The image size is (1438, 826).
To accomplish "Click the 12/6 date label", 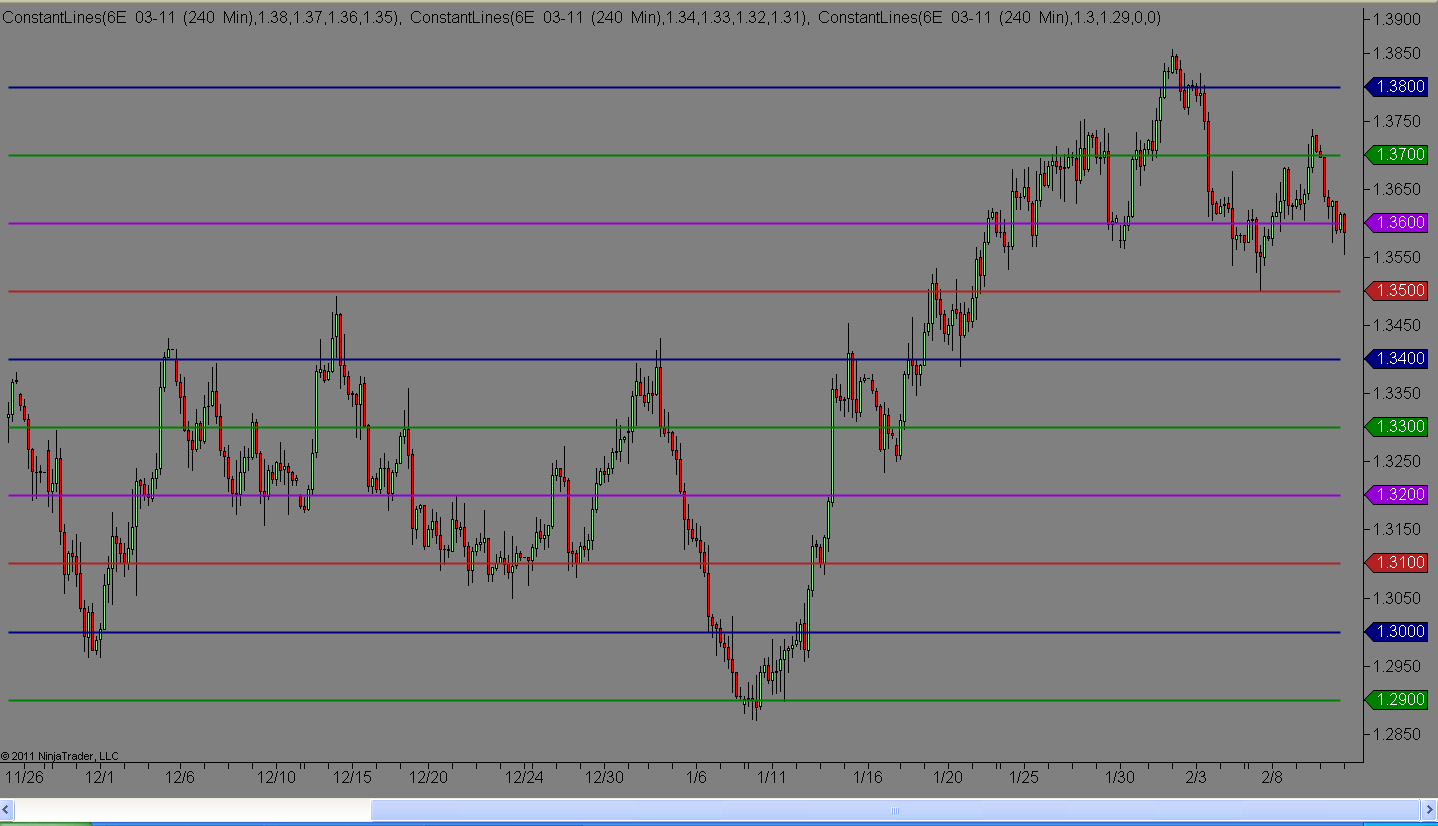I will pos(179,777).
